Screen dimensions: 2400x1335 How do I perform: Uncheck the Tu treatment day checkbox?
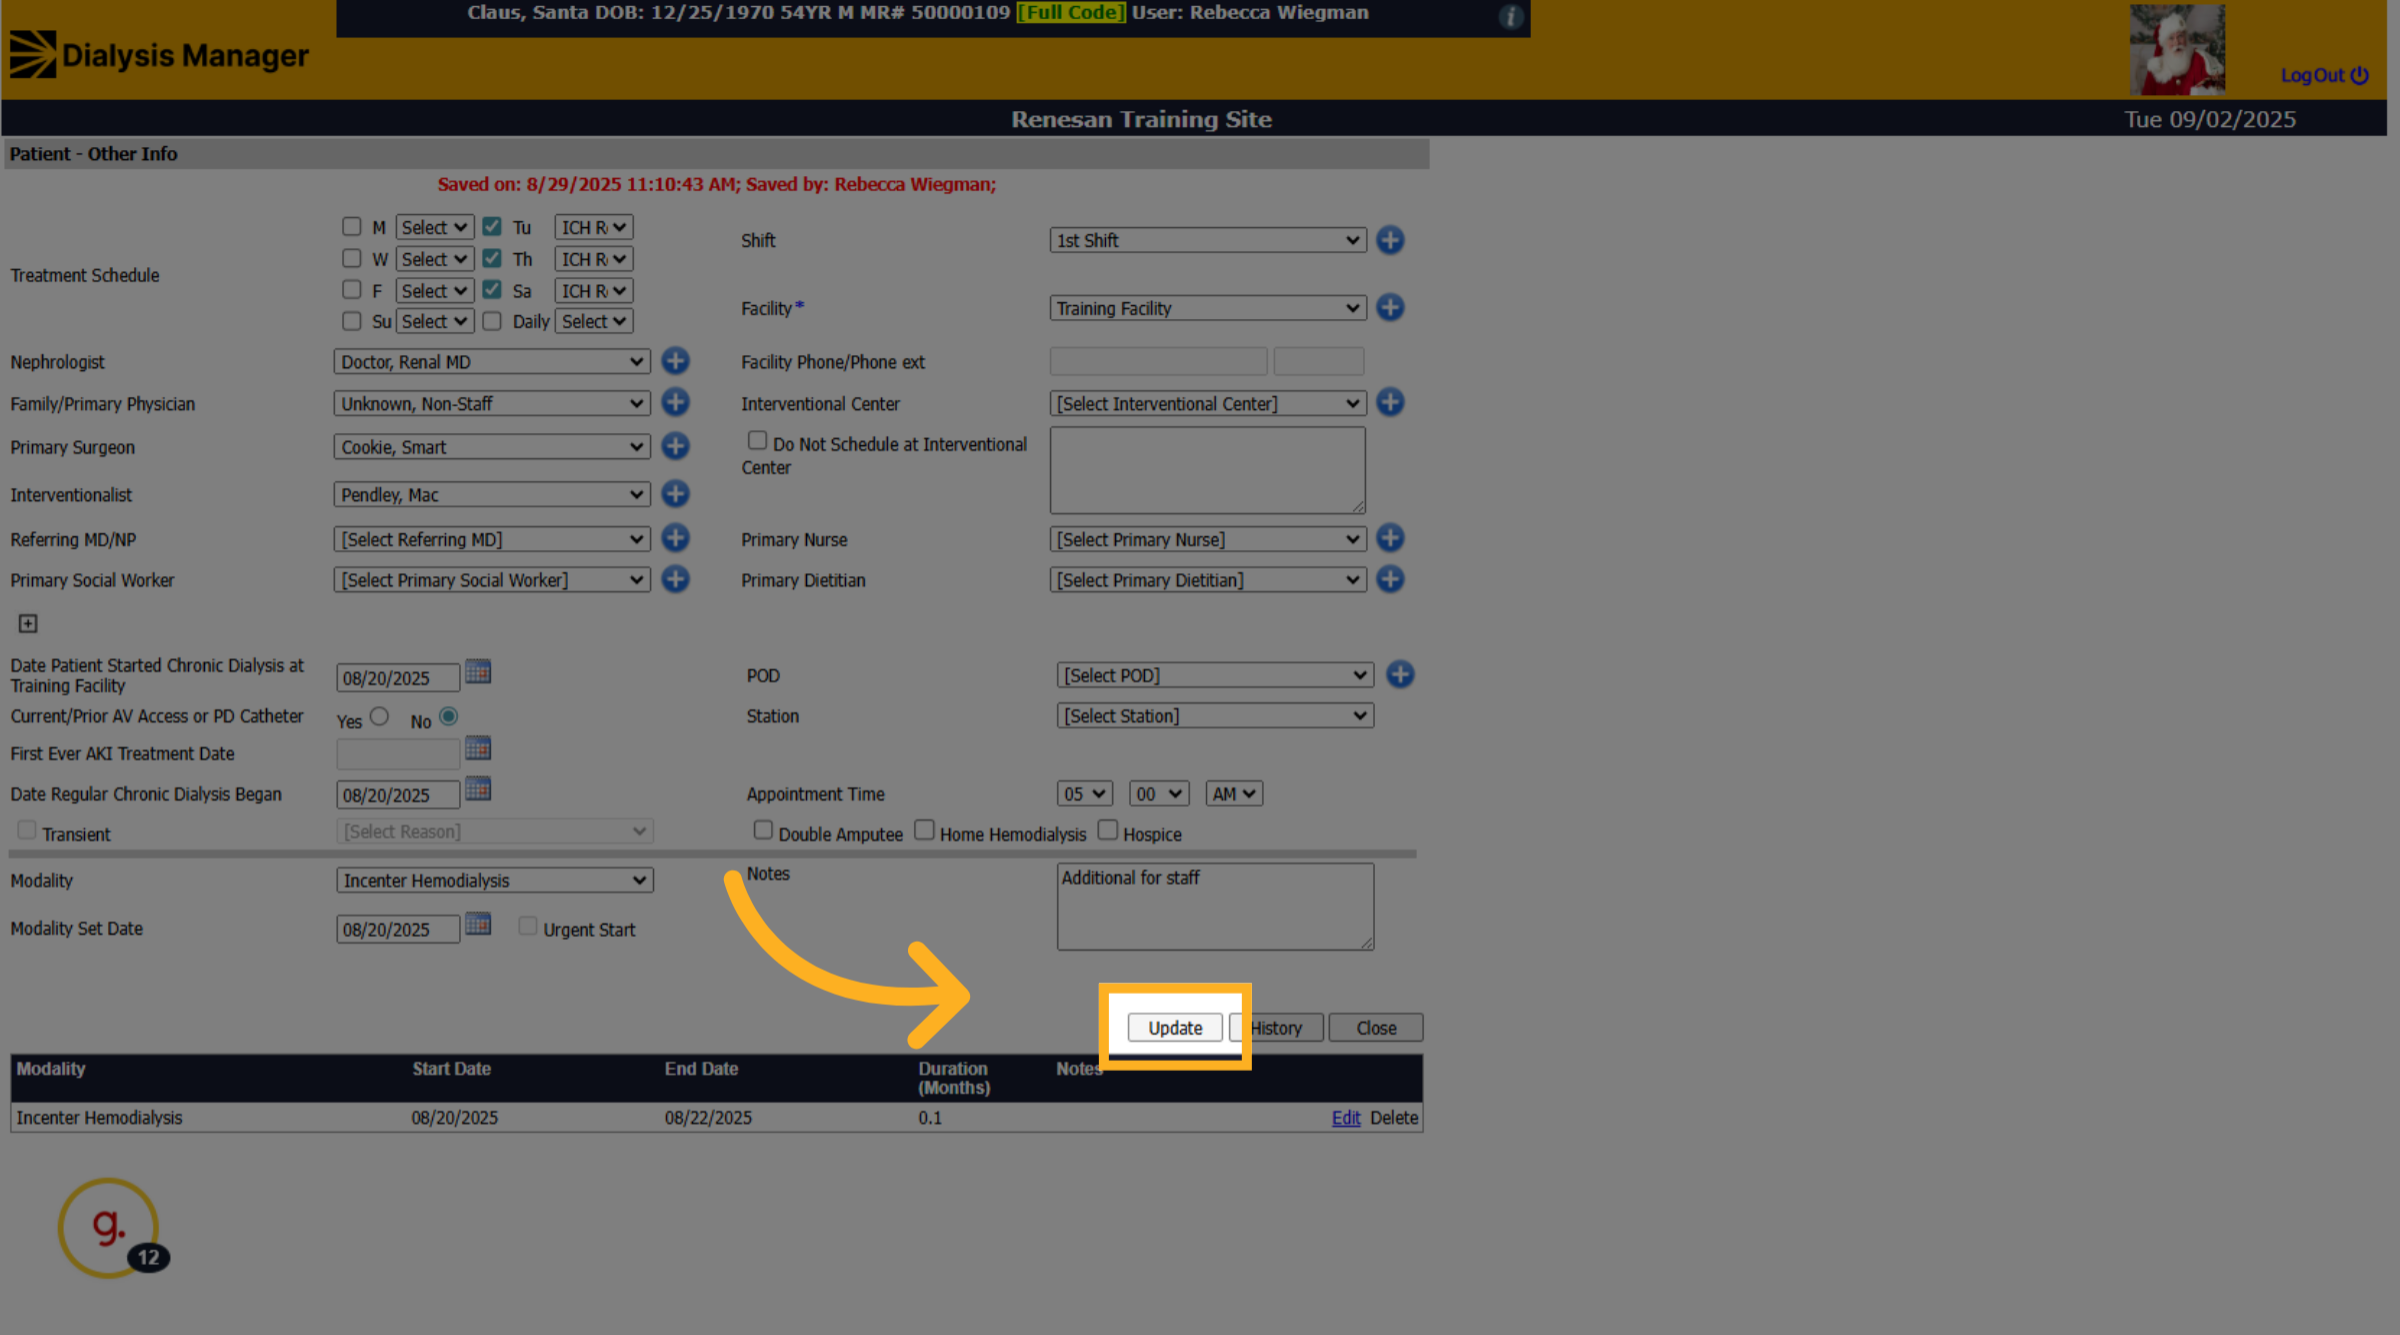click(x=492, y=226)
